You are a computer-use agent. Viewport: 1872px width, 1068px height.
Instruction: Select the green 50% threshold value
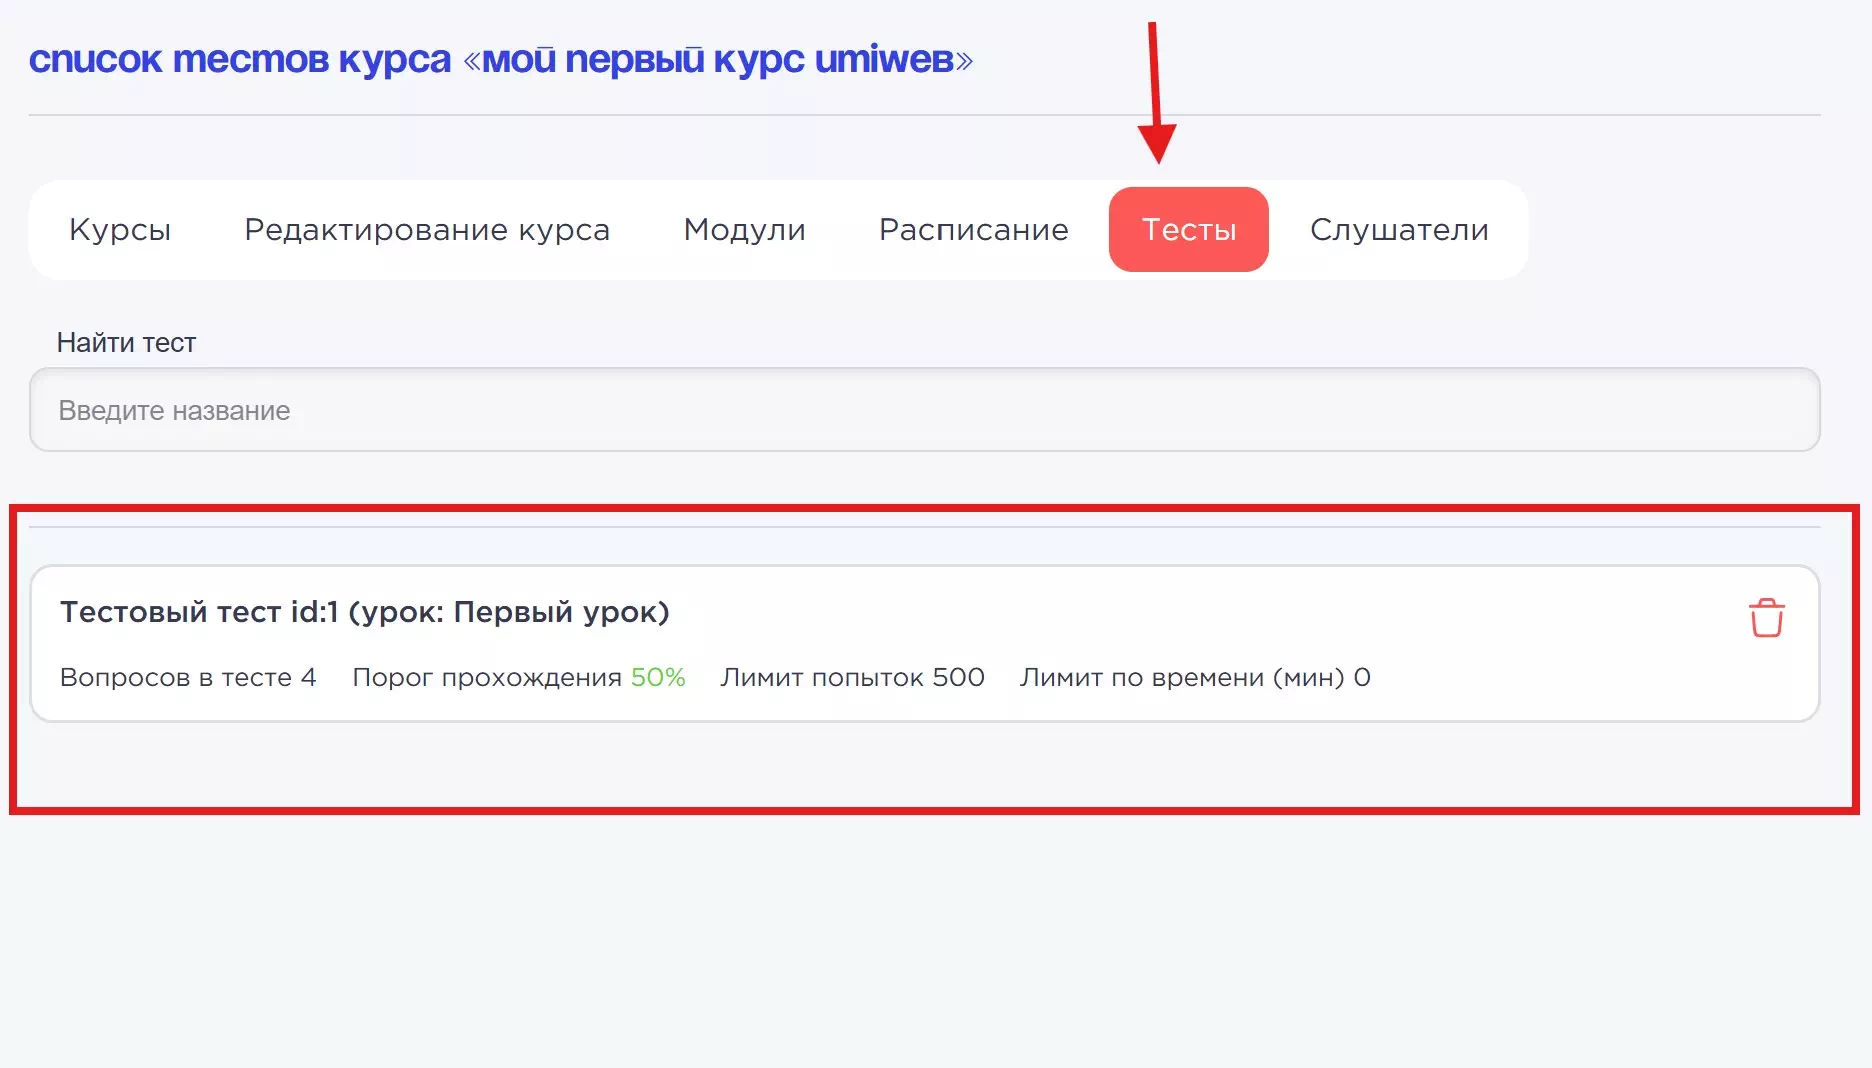pyautogui.click(x=658, y=678)
